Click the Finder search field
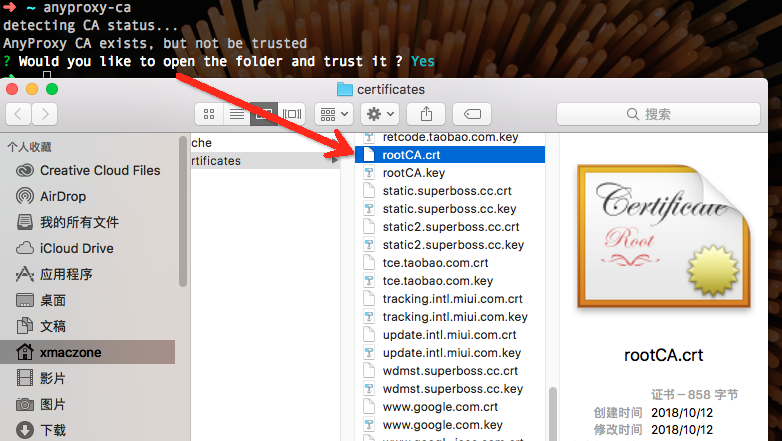 click(658, 114)
